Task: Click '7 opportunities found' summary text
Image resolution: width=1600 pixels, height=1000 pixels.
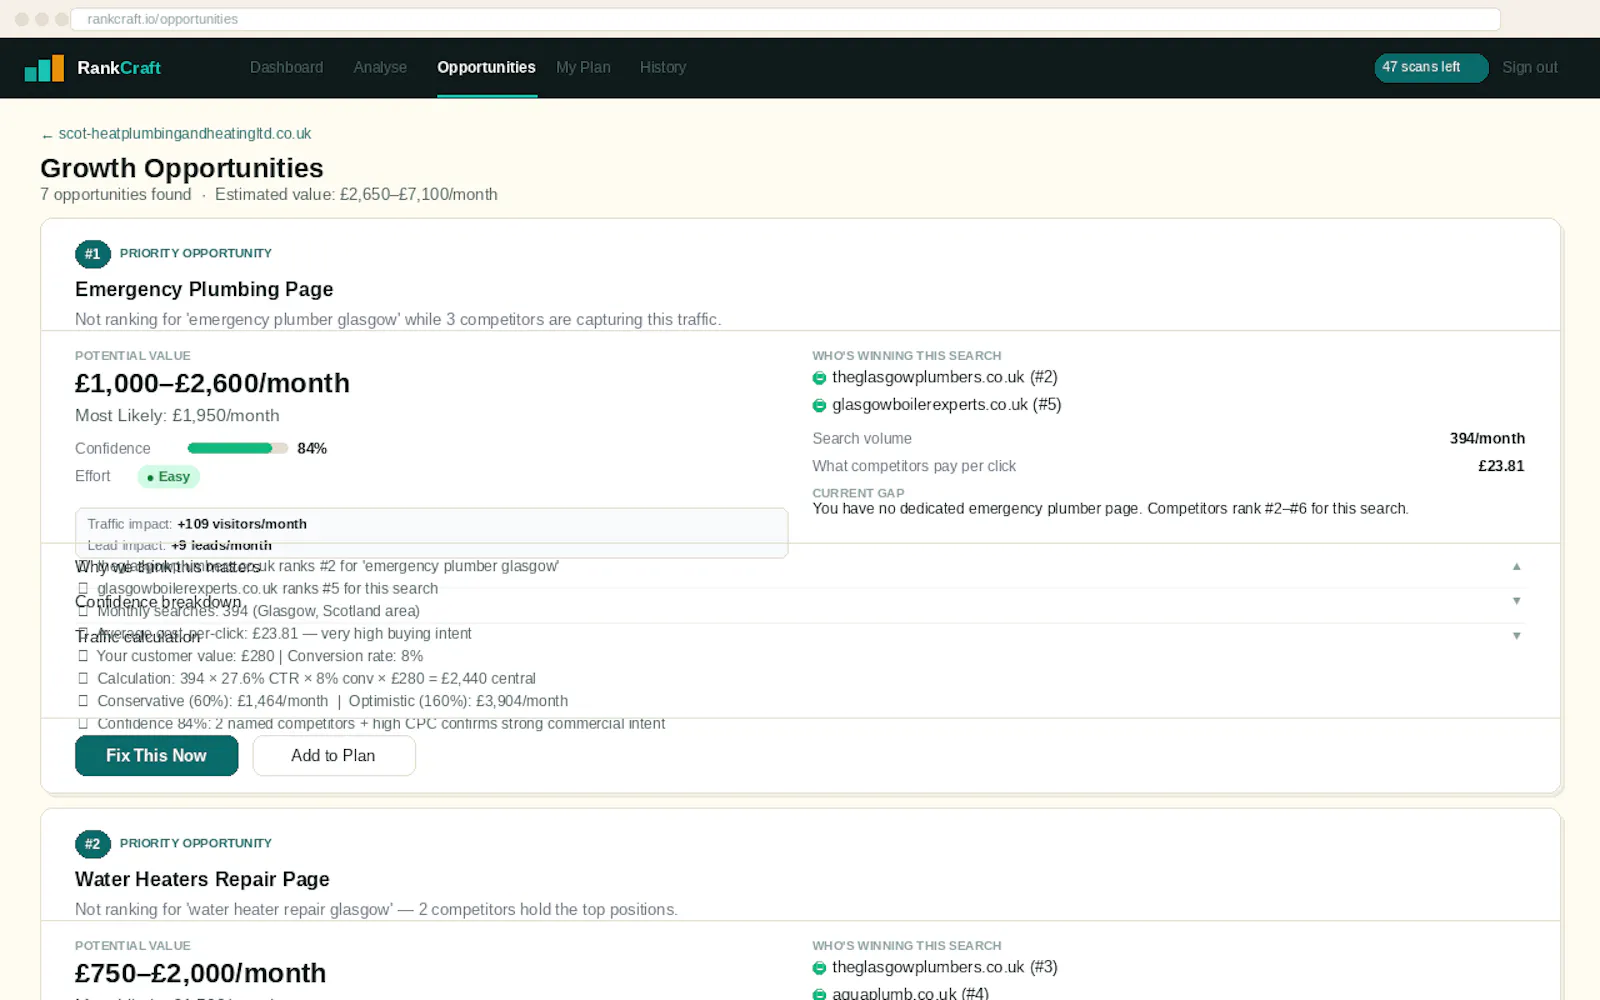Action: tap(115, 194)
